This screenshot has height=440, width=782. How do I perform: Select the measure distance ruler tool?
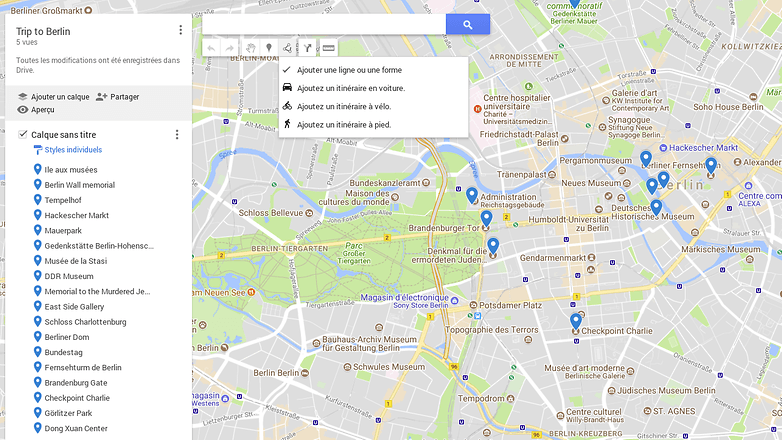pyautogui.click(x=328, y=48)
